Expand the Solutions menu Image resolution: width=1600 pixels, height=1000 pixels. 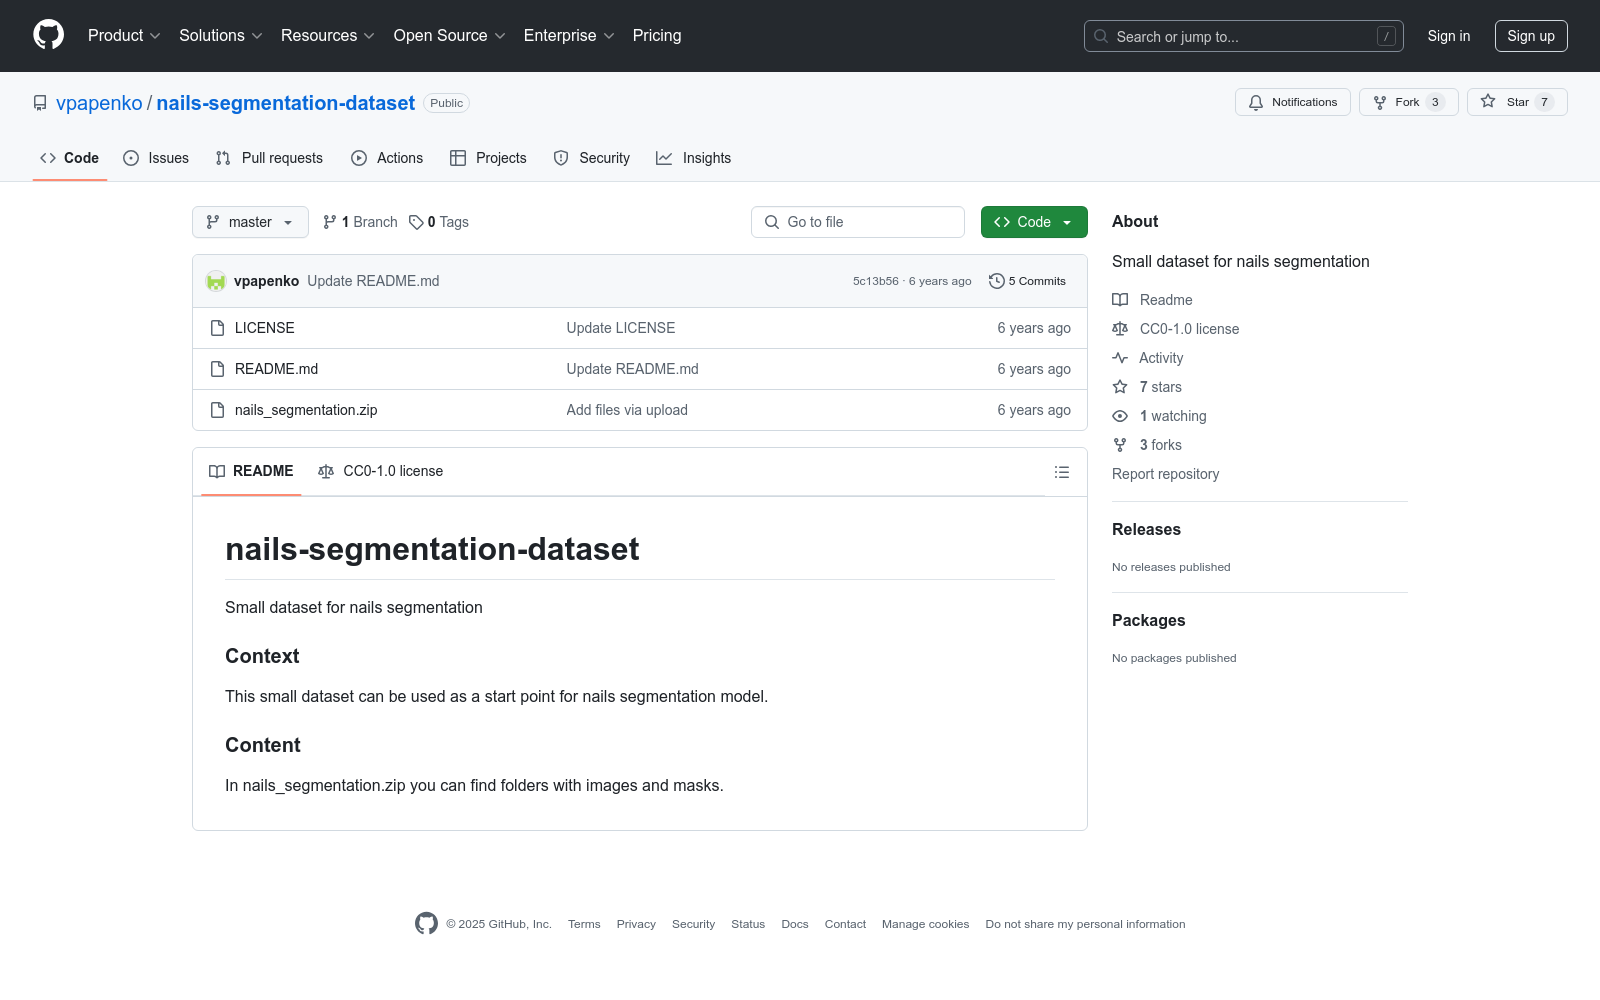(221, 35)
